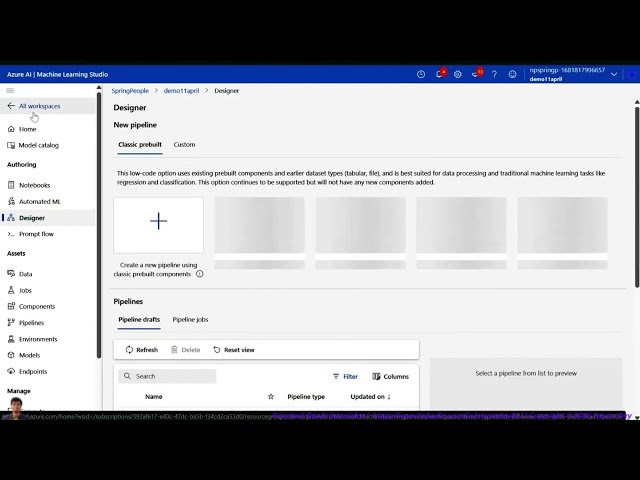The height and width of the screenshot is (480, 640).
Task: Go to demo11april breadcrumb link
Action: tap(181, 91)
